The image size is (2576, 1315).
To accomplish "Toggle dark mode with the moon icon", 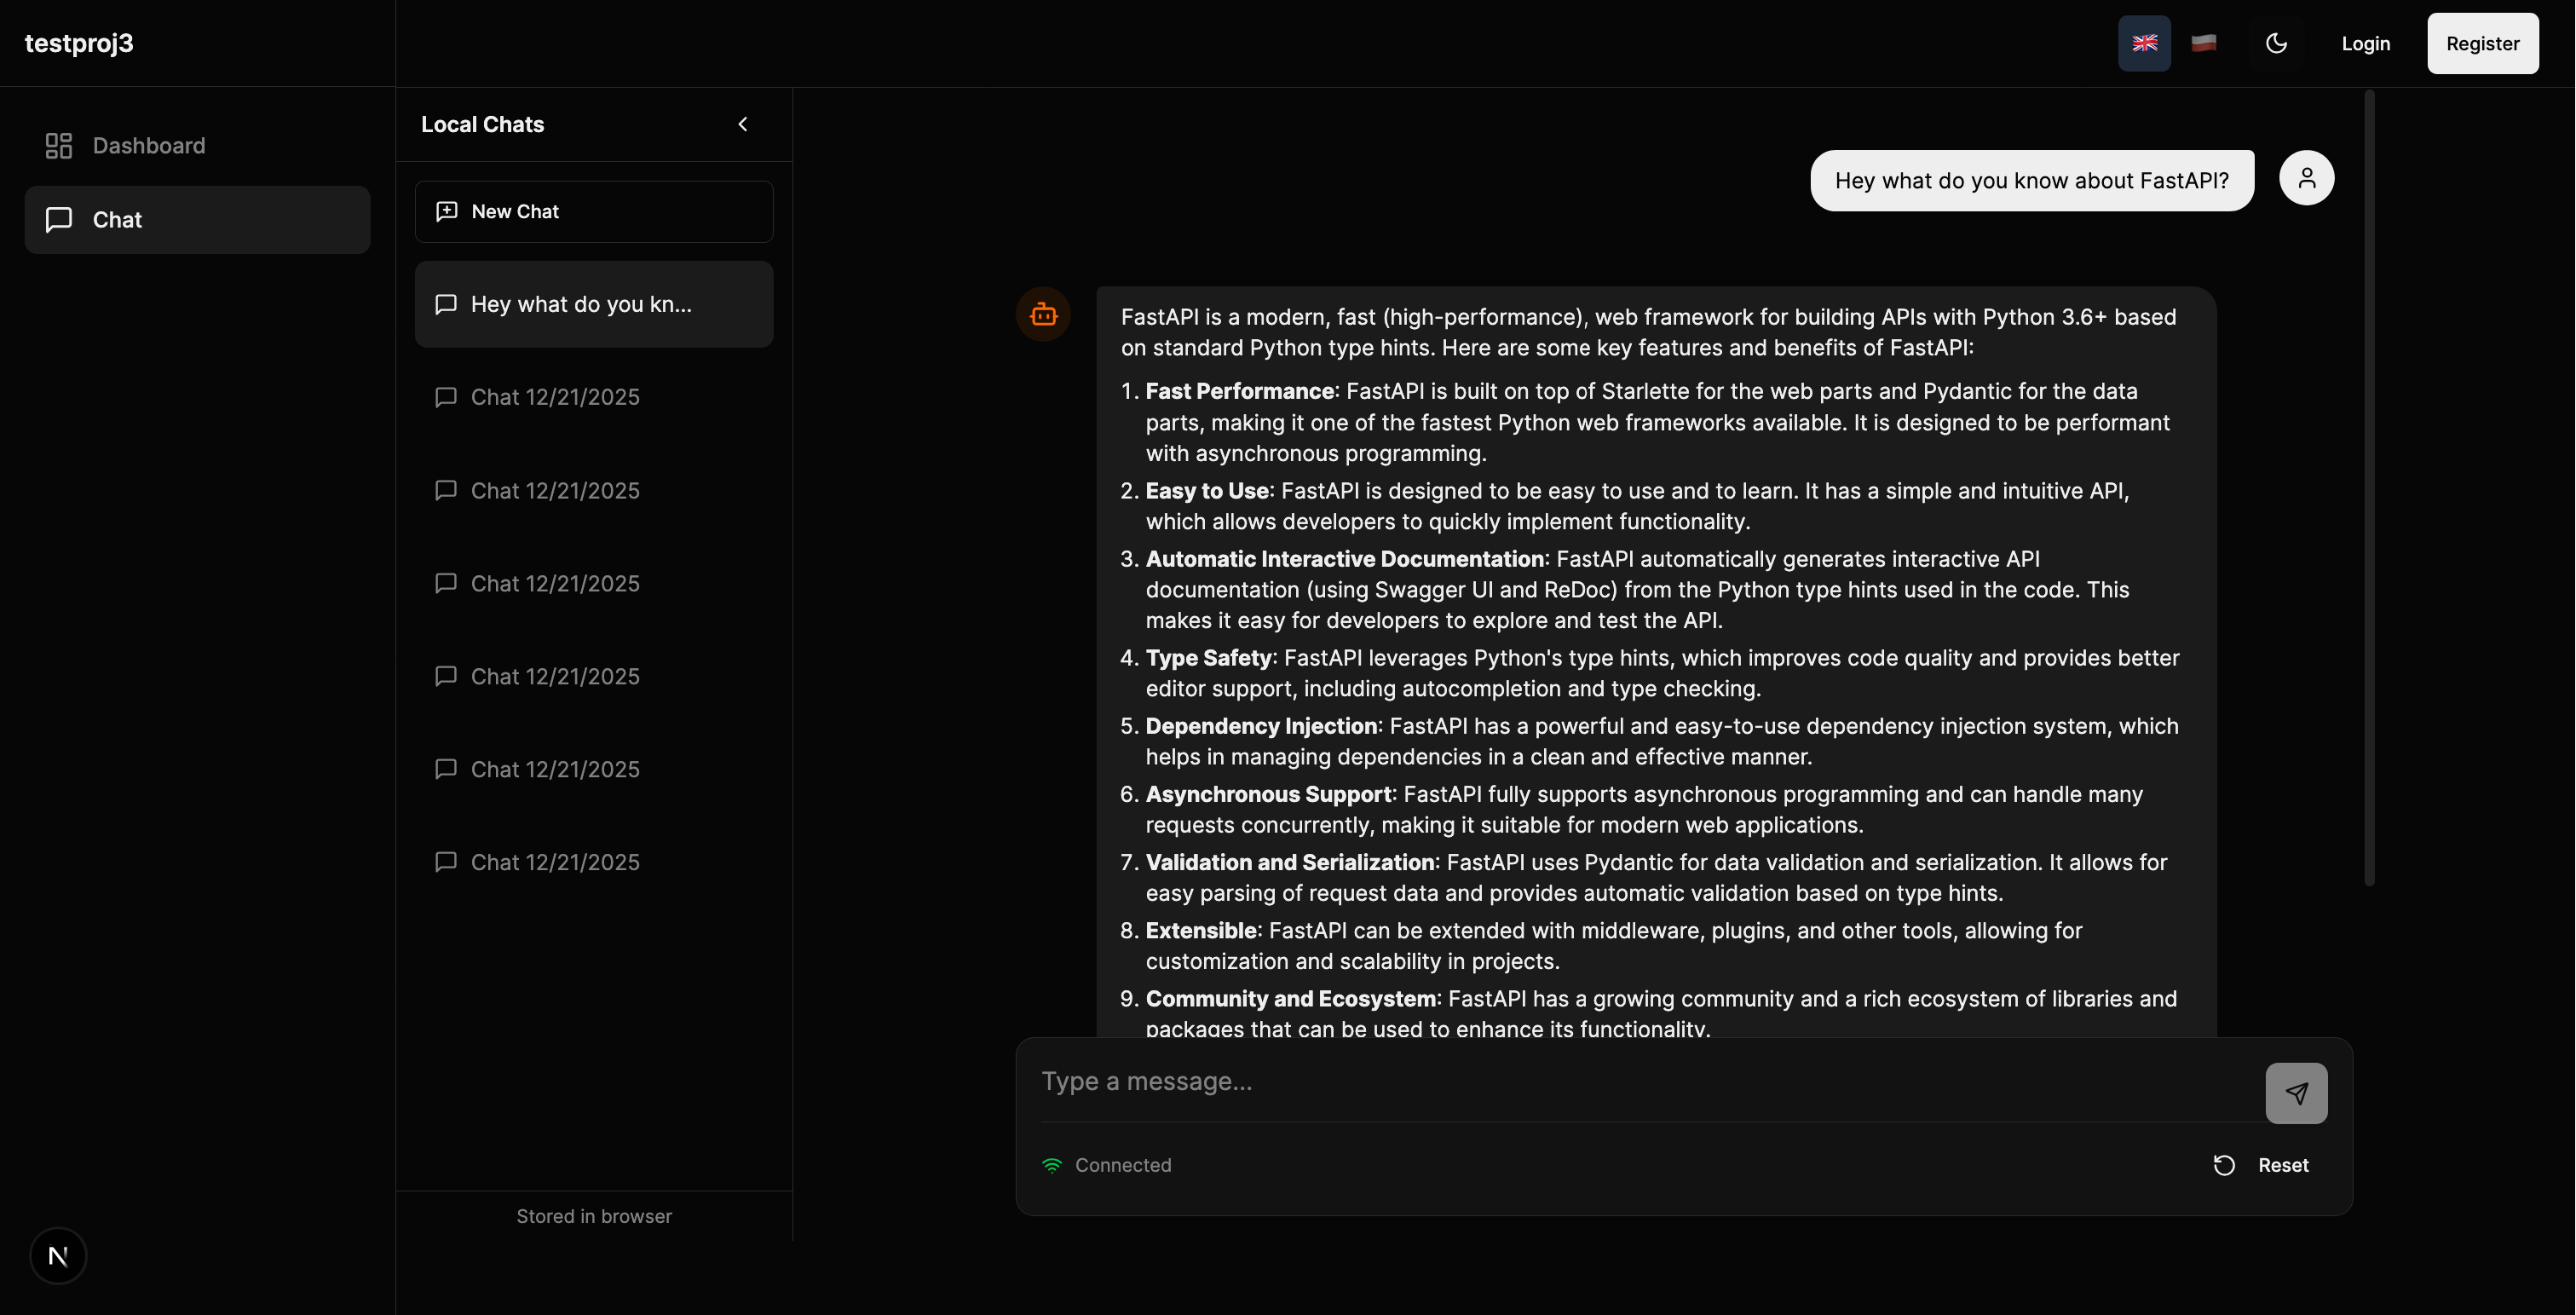I will click(2277, 43).
